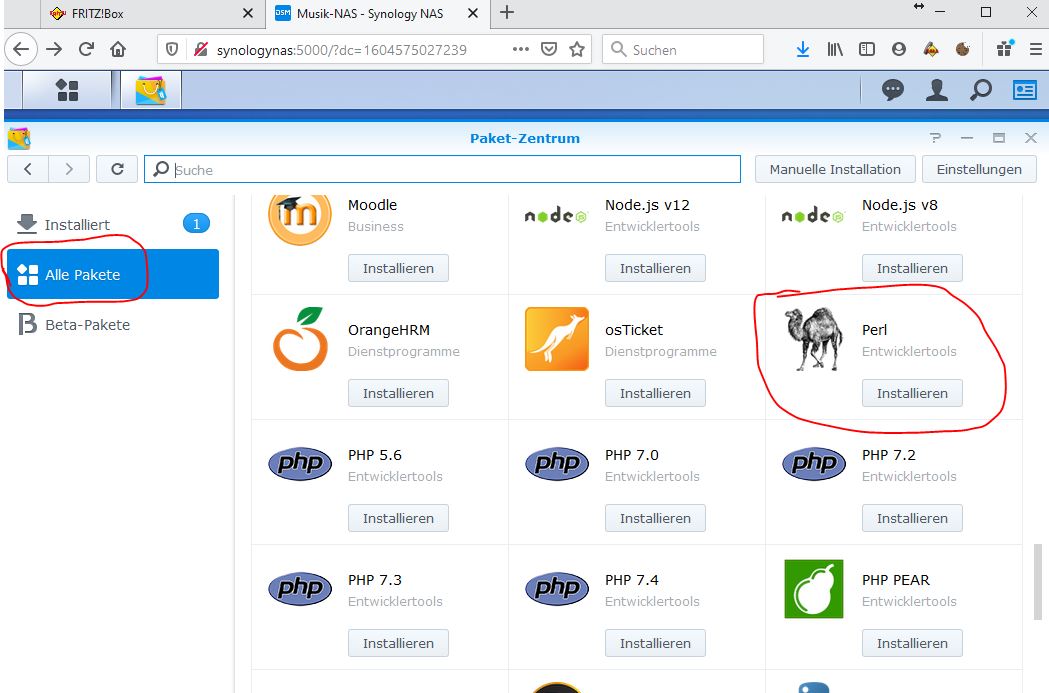Go forward in Paket-Zentrum navigation

[69, 169]
